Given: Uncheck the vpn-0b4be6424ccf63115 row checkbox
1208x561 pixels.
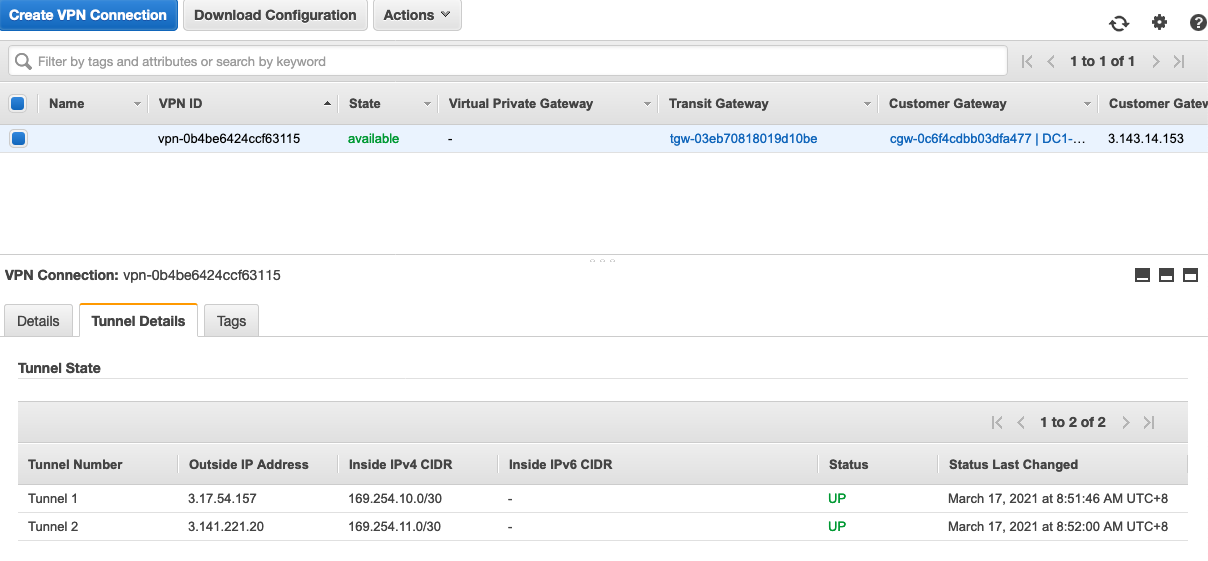Looking at the screenshot, I should 18,139.
